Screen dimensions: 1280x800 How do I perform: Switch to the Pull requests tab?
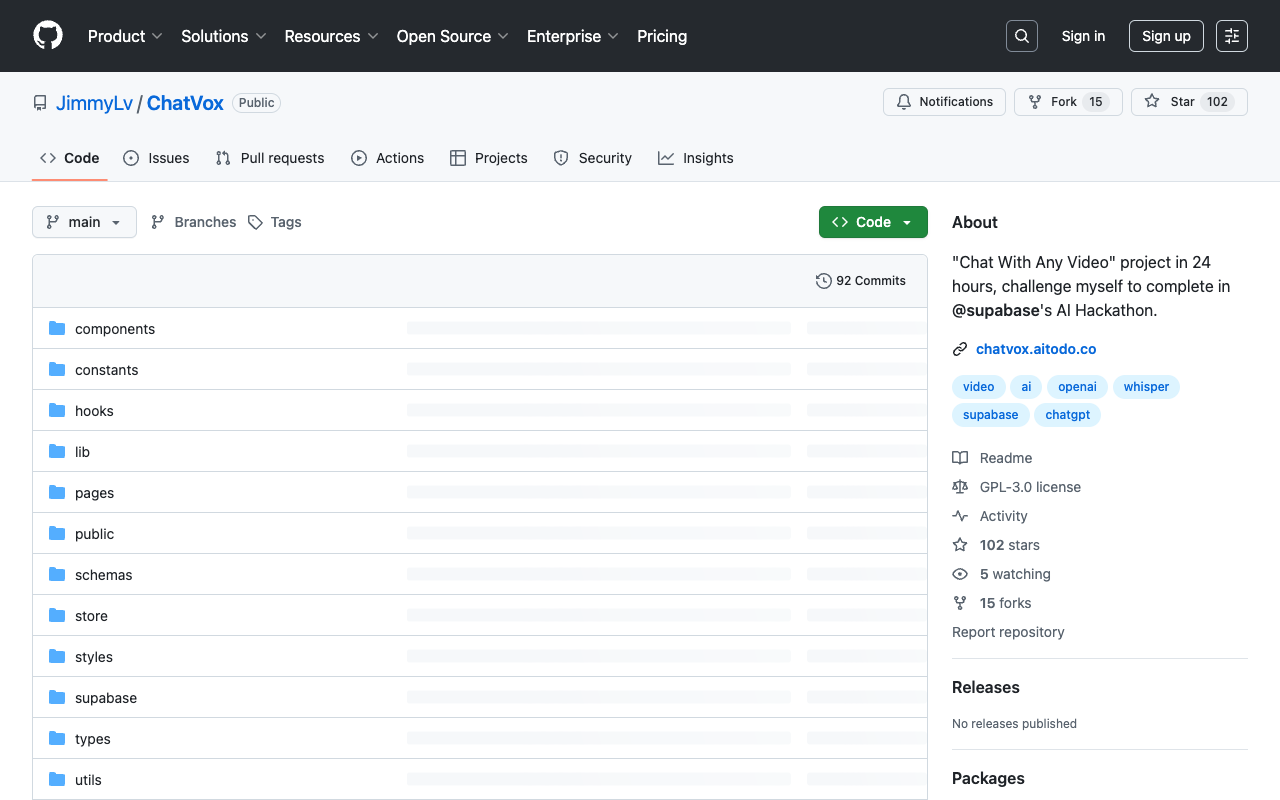pyautogui.click(x=270, y=158)
